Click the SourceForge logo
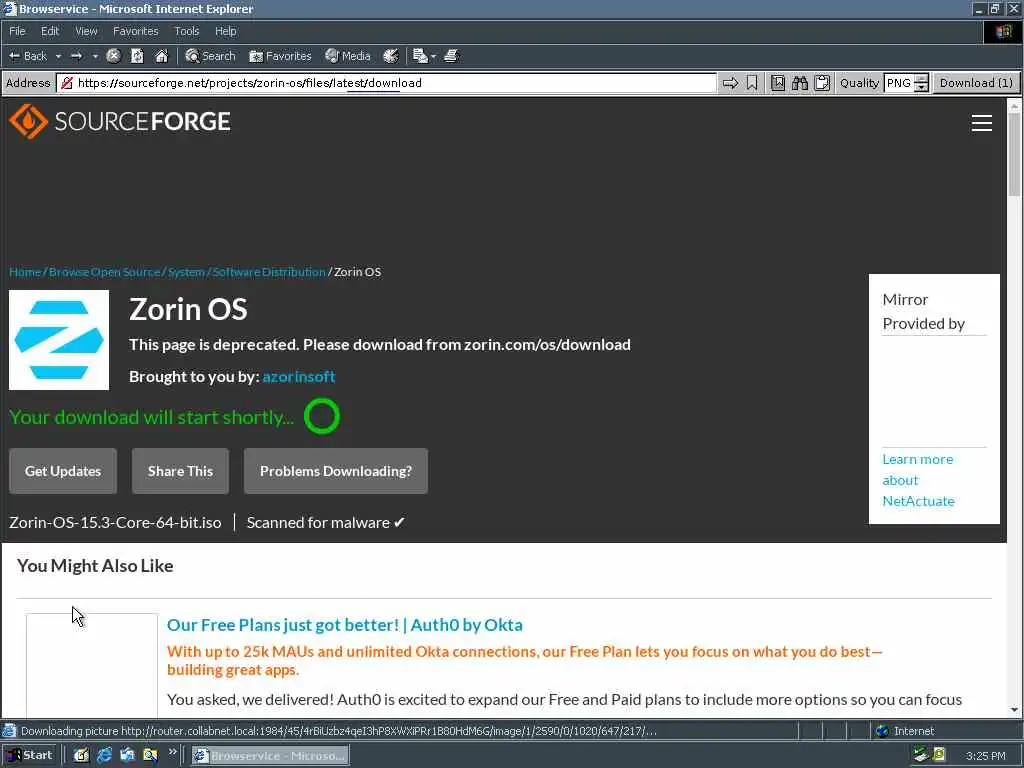The width and height of the screenshot is (1024, 768). coord(120,121)
